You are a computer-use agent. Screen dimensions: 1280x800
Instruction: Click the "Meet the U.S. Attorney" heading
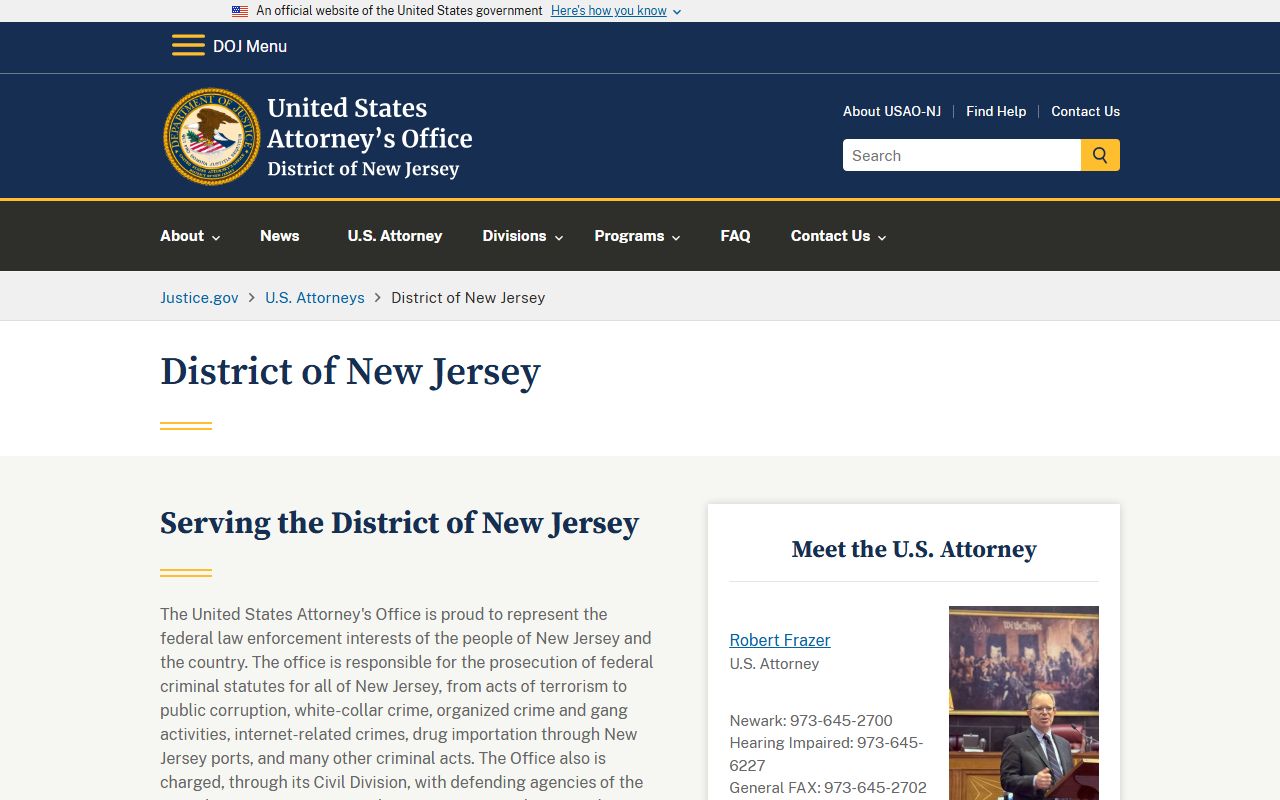pos(914,549)
